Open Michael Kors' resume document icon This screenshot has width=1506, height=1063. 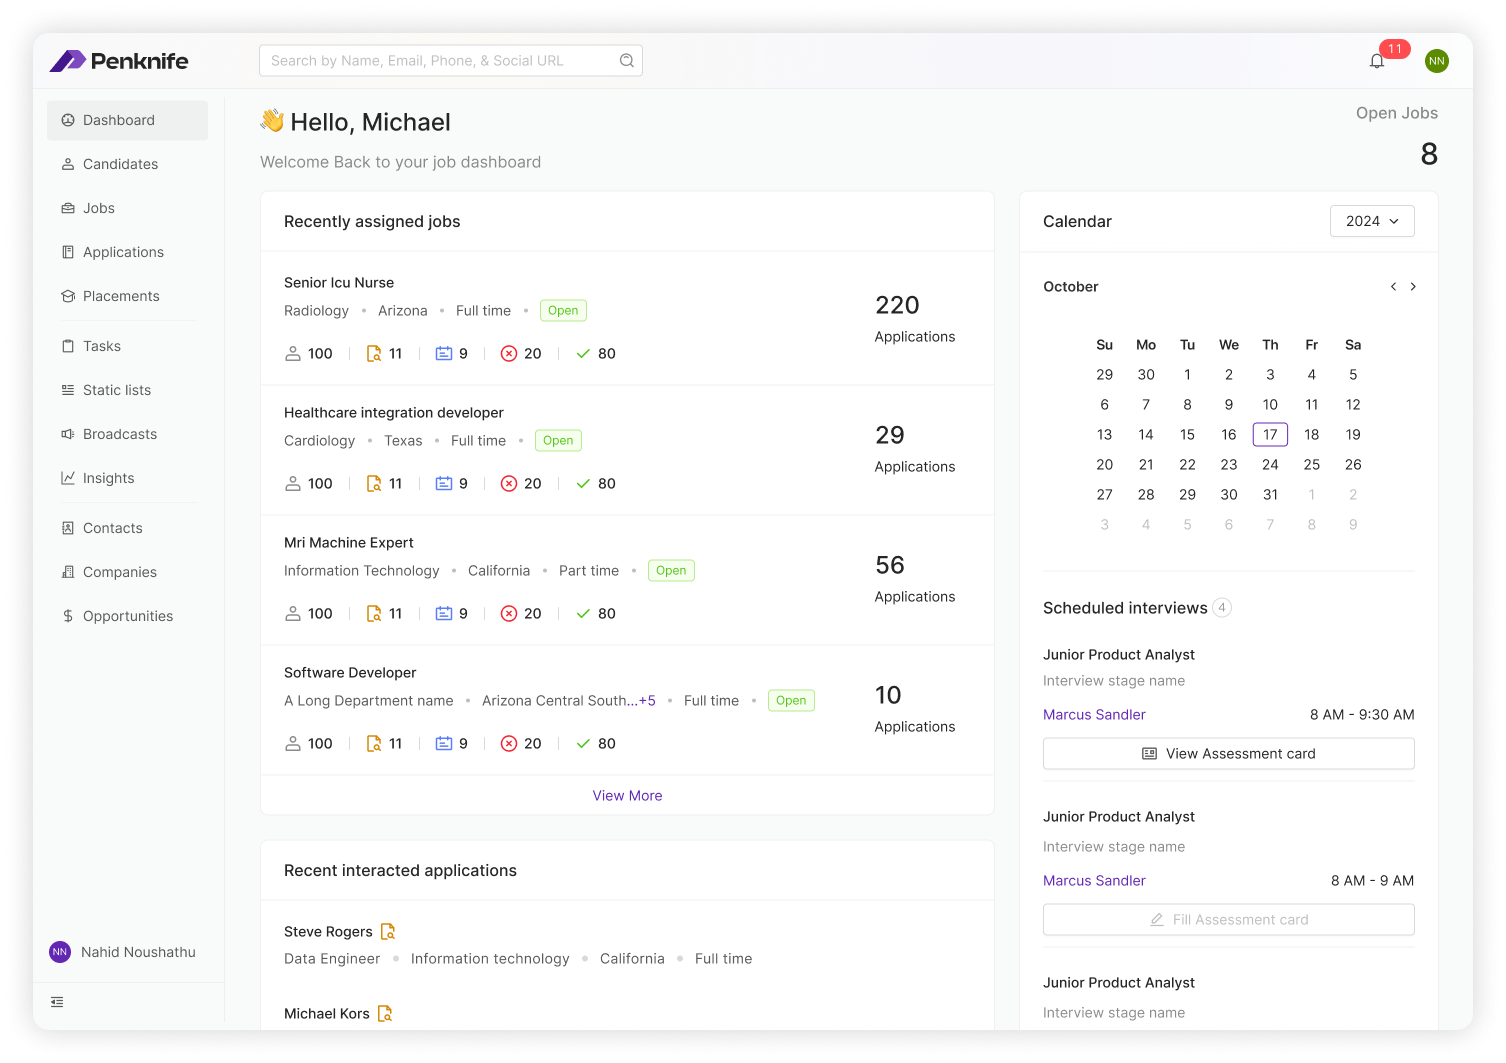tap(385, 1014)
